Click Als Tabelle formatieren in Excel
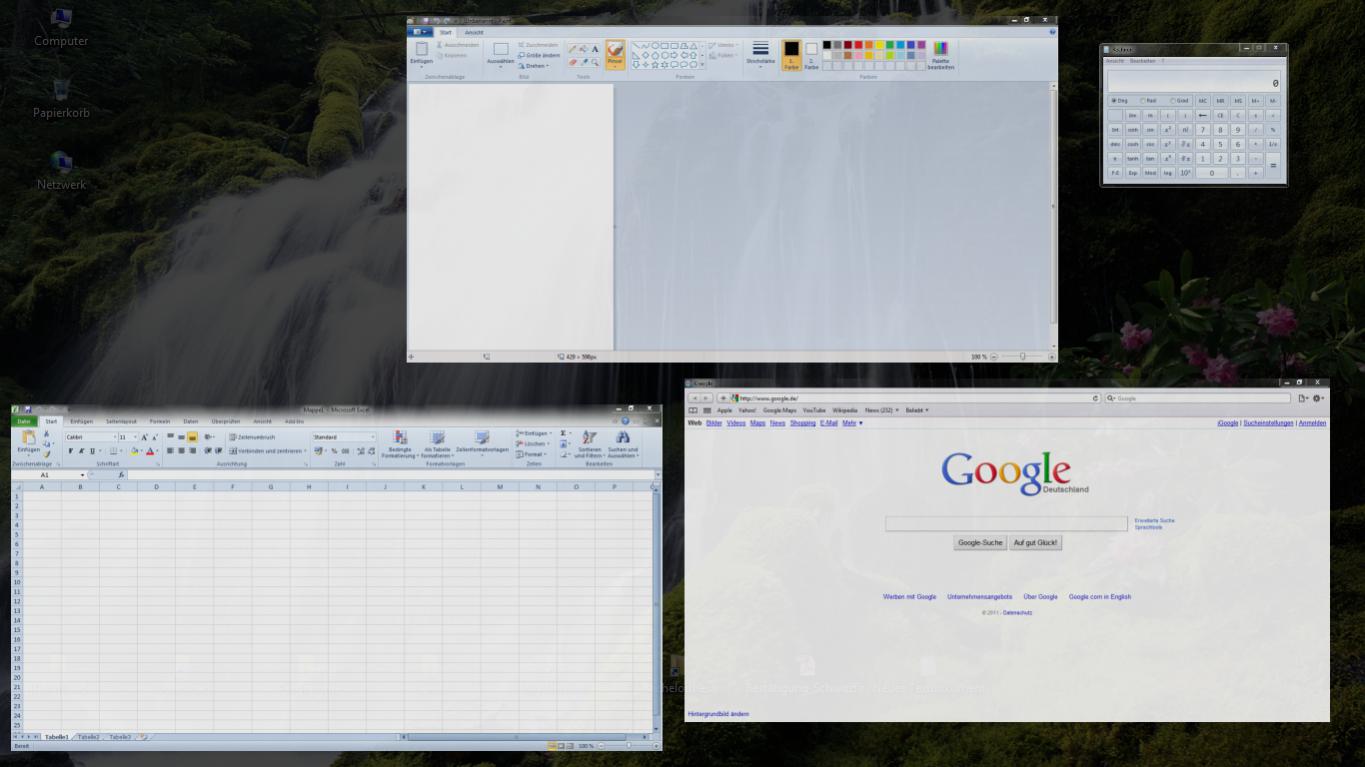Image resolution: width=1365 pixels, height=767 pixels. click(437, 444)
